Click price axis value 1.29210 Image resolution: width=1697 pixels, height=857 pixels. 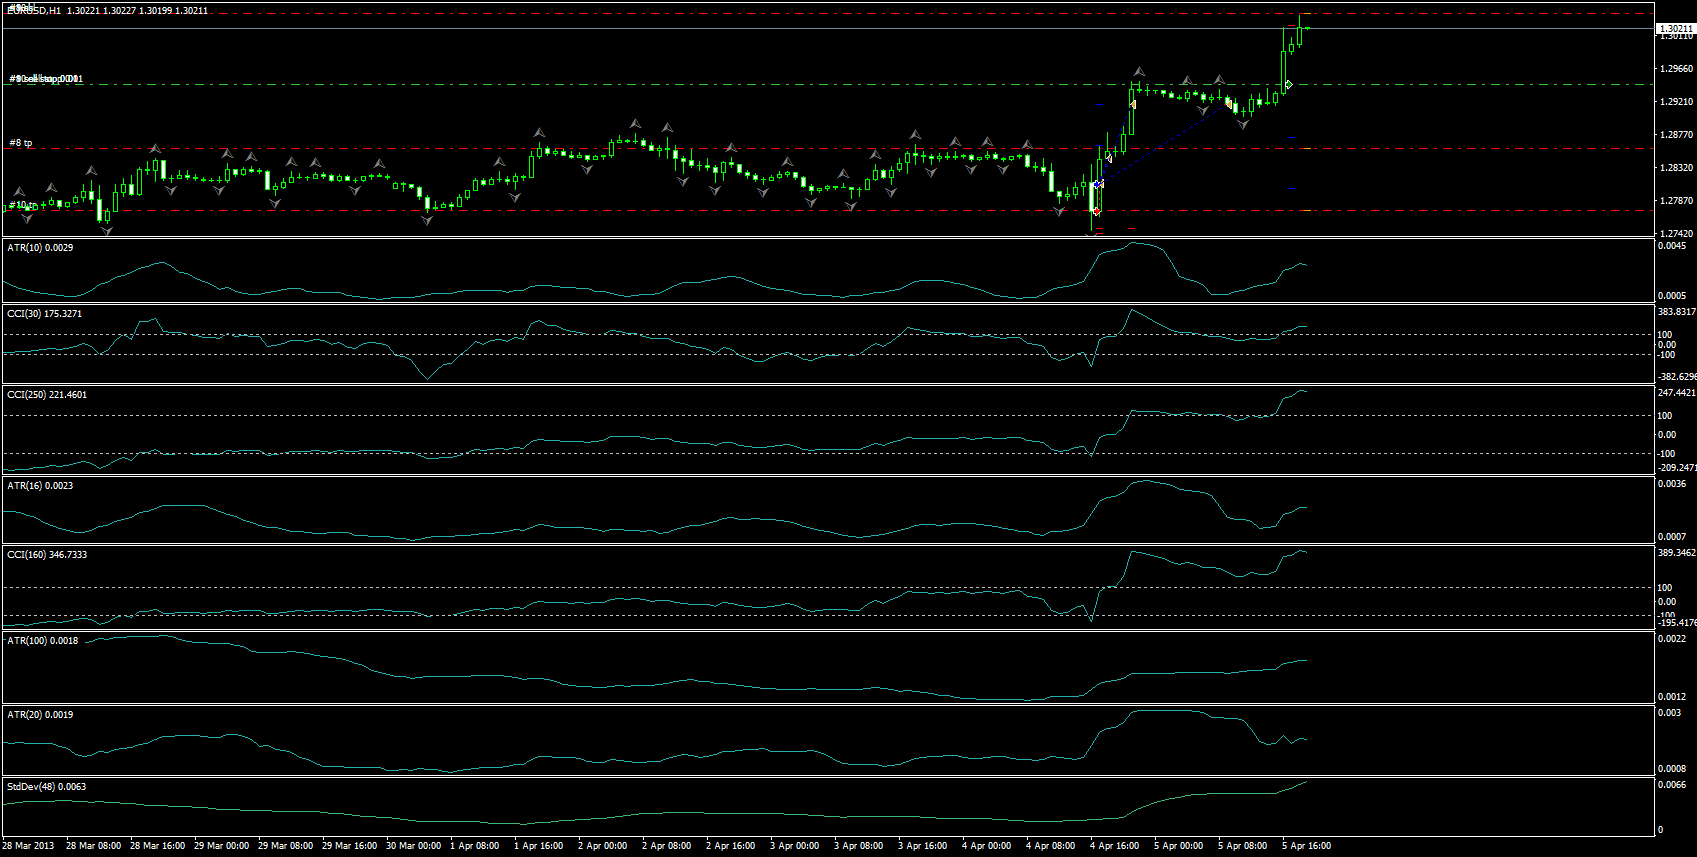pos(1676,102)
